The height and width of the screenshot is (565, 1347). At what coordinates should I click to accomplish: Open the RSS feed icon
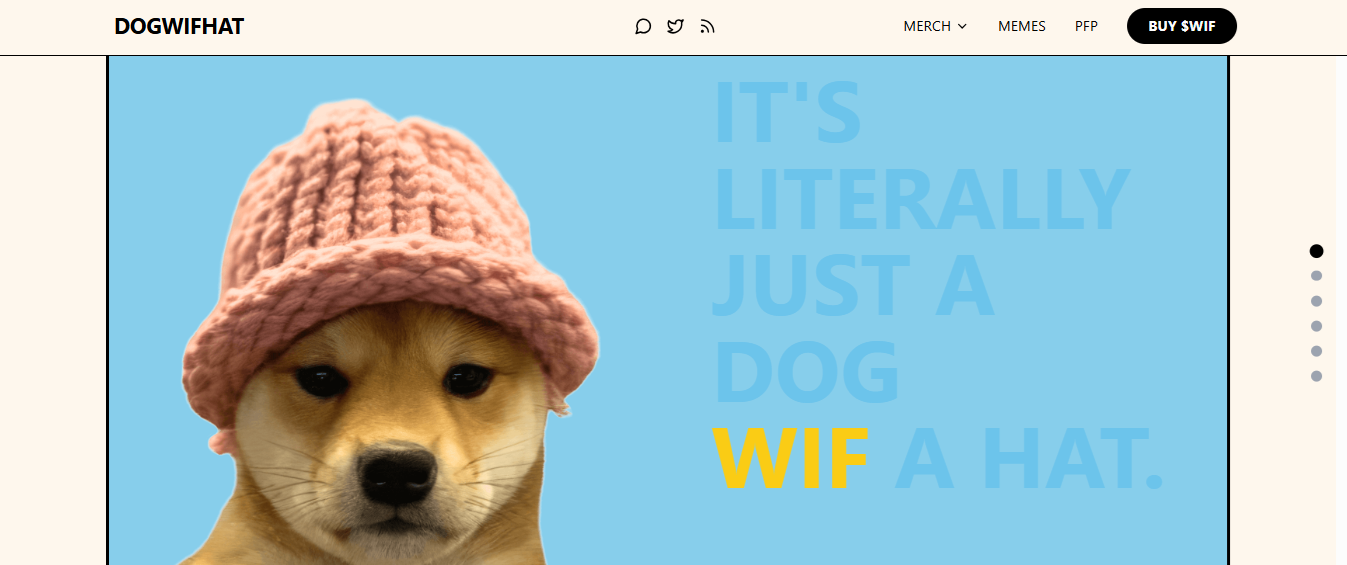707,26
